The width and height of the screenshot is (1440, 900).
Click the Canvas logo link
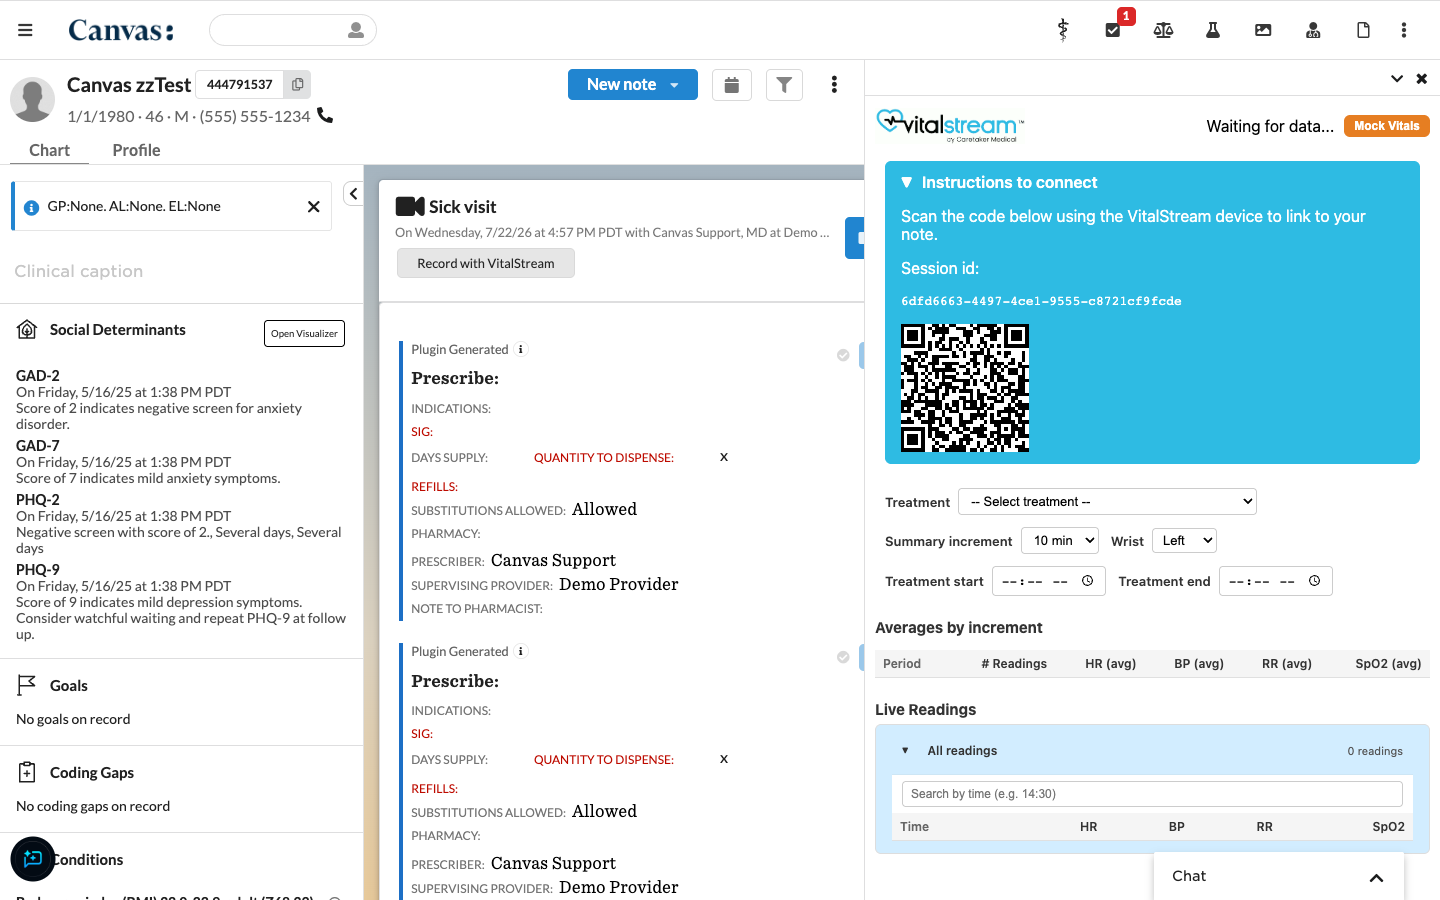click(x=121, y=30)
